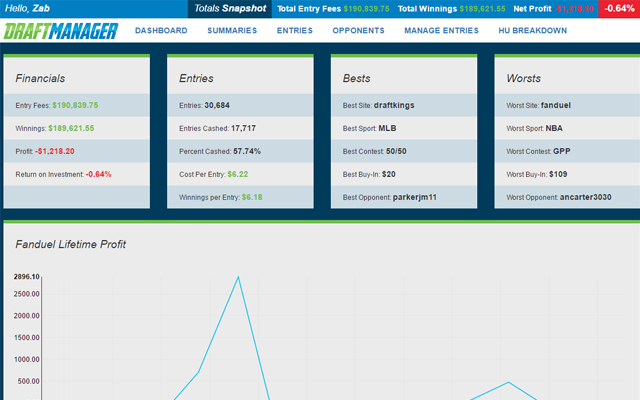Click the 500.00 y-axis label
The image size is (640, 400).
tap(27, 381)
